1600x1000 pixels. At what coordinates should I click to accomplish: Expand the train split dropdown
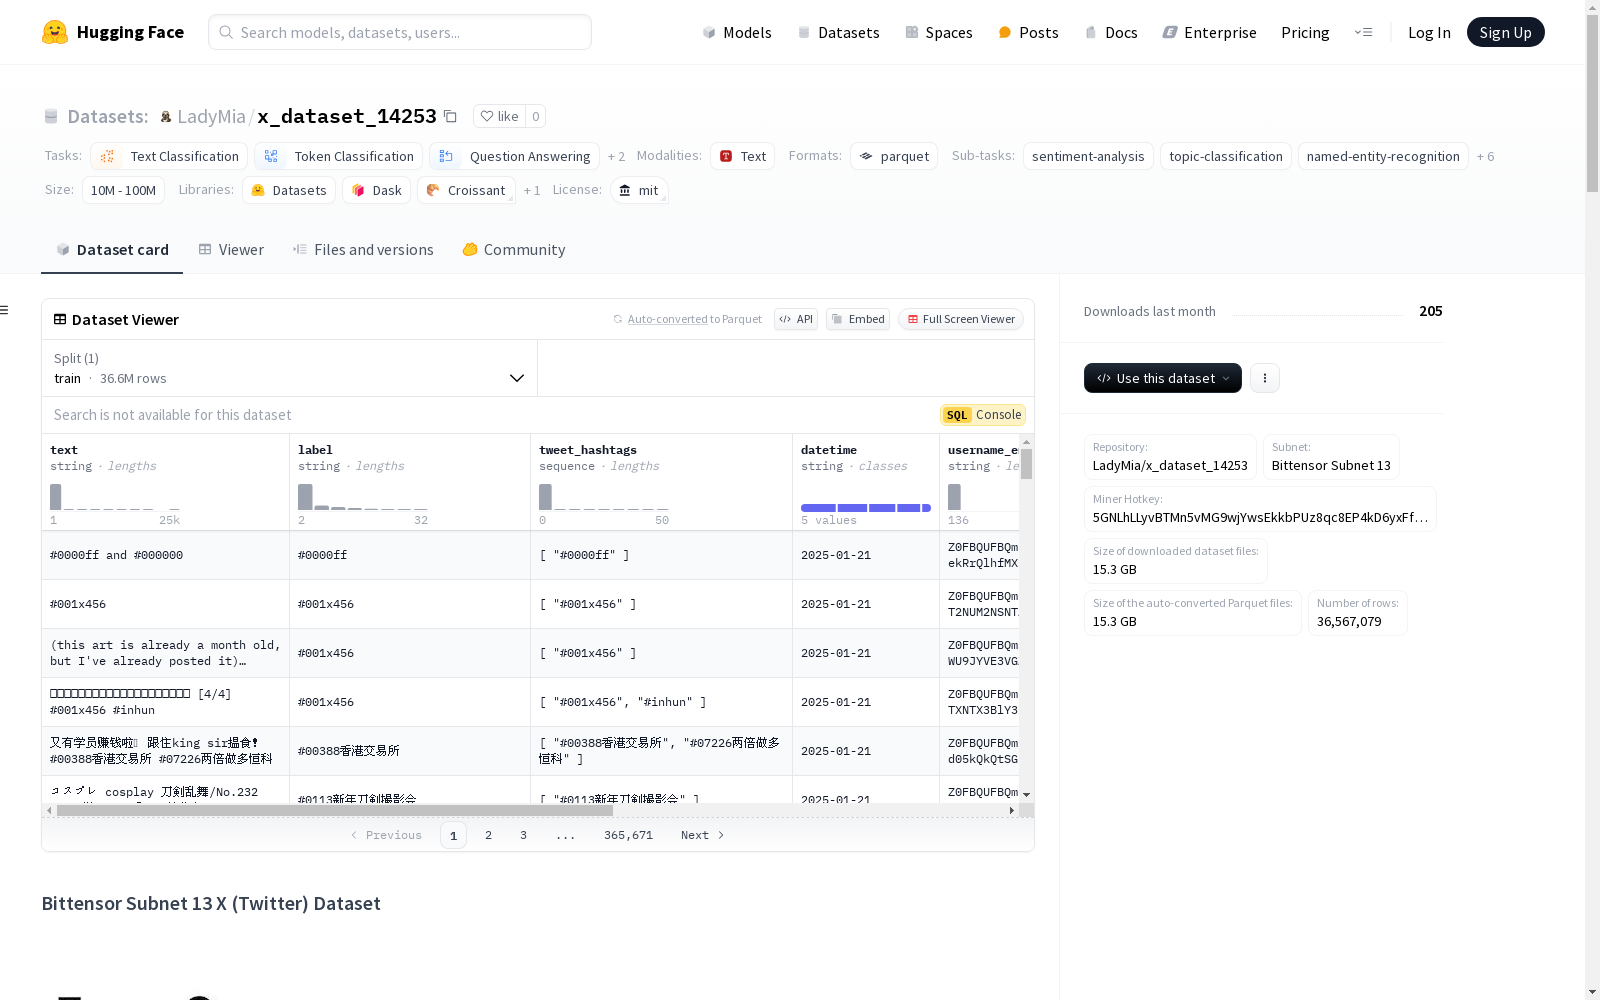pos(289,368)
